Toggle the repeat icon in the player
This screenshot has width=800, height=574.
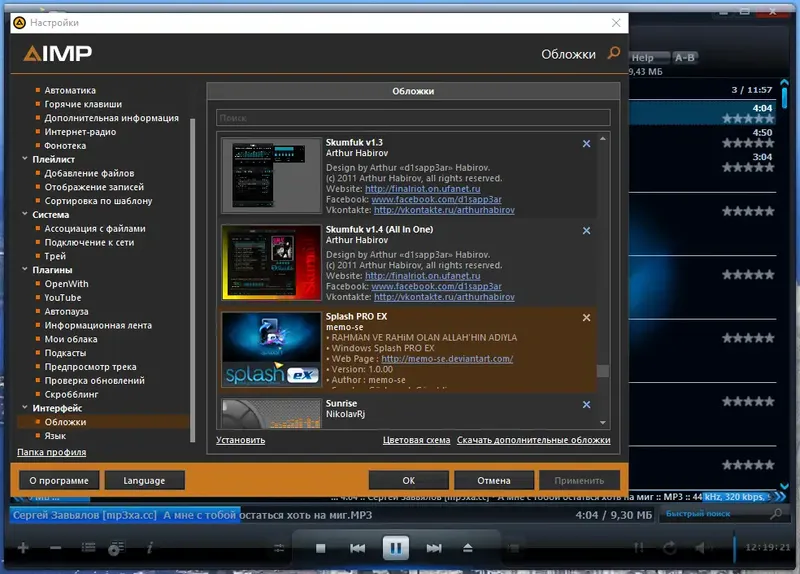[x=669, y=548]
